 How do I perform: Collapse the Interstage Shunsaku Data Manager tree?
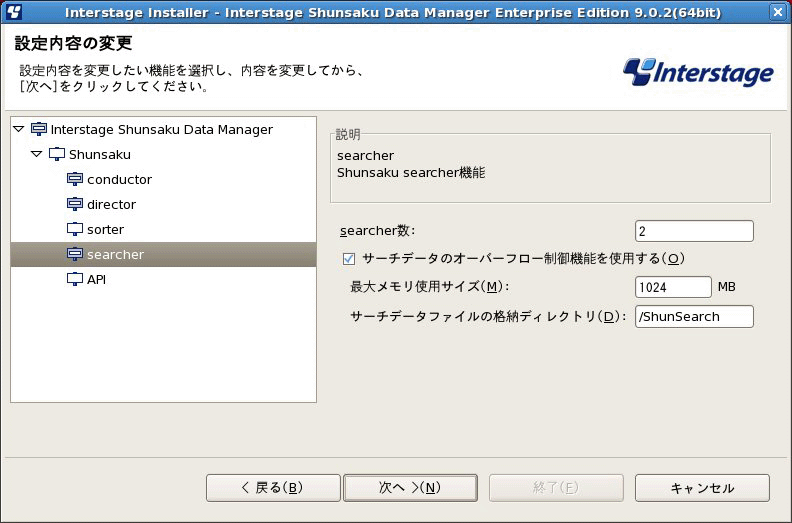coord(19,129)
